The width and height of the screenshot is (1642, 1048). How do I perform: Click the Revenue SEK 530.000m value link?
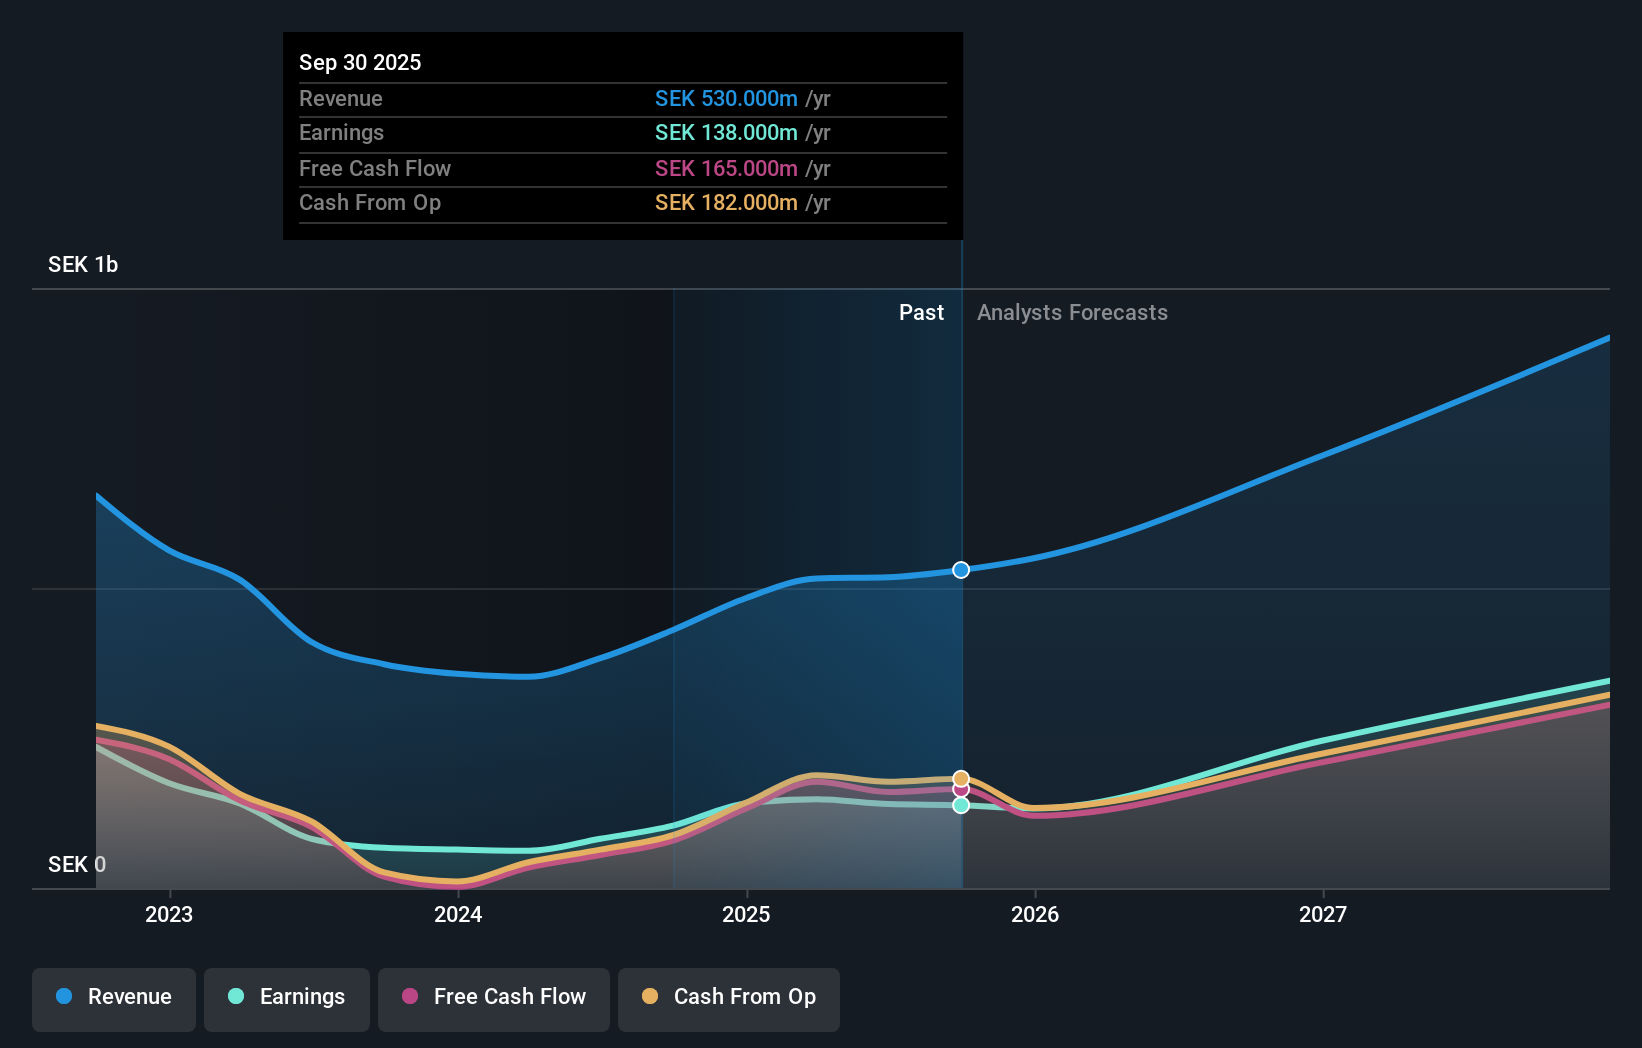pyautogui.click(x=727, y=99)
